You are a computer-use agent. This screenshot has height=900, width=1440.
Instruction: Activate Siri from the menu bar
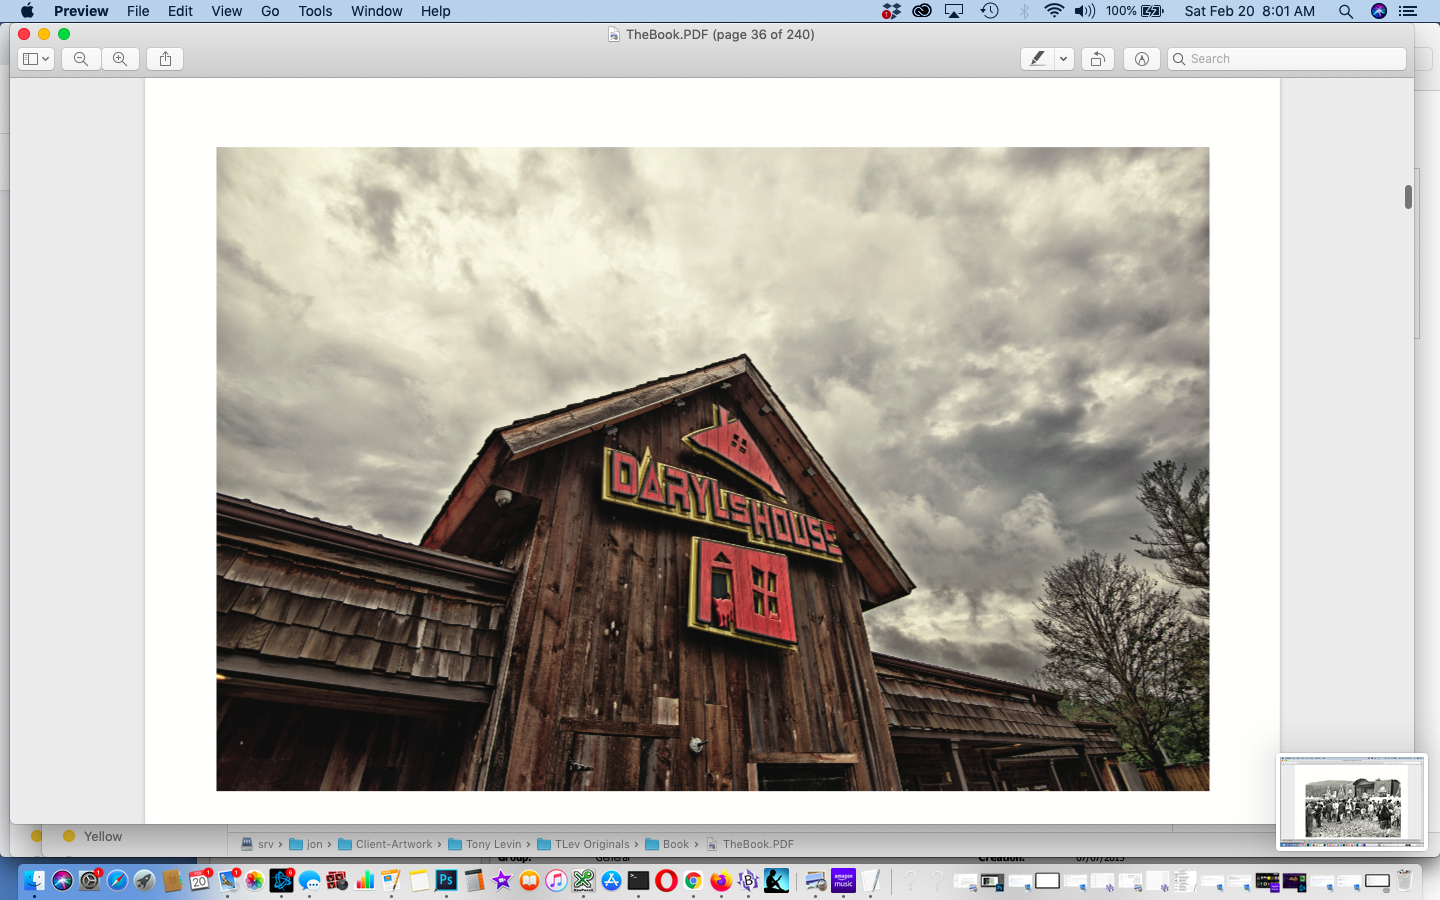click(x=1379, y=11)
